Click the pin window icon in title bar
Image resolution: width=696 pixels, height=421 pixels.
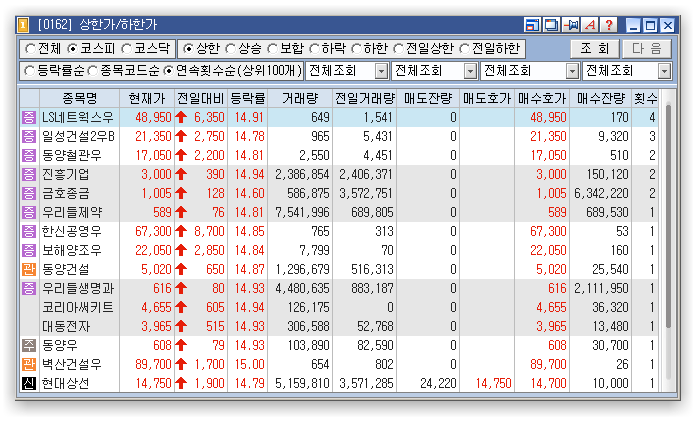point(570,25)
